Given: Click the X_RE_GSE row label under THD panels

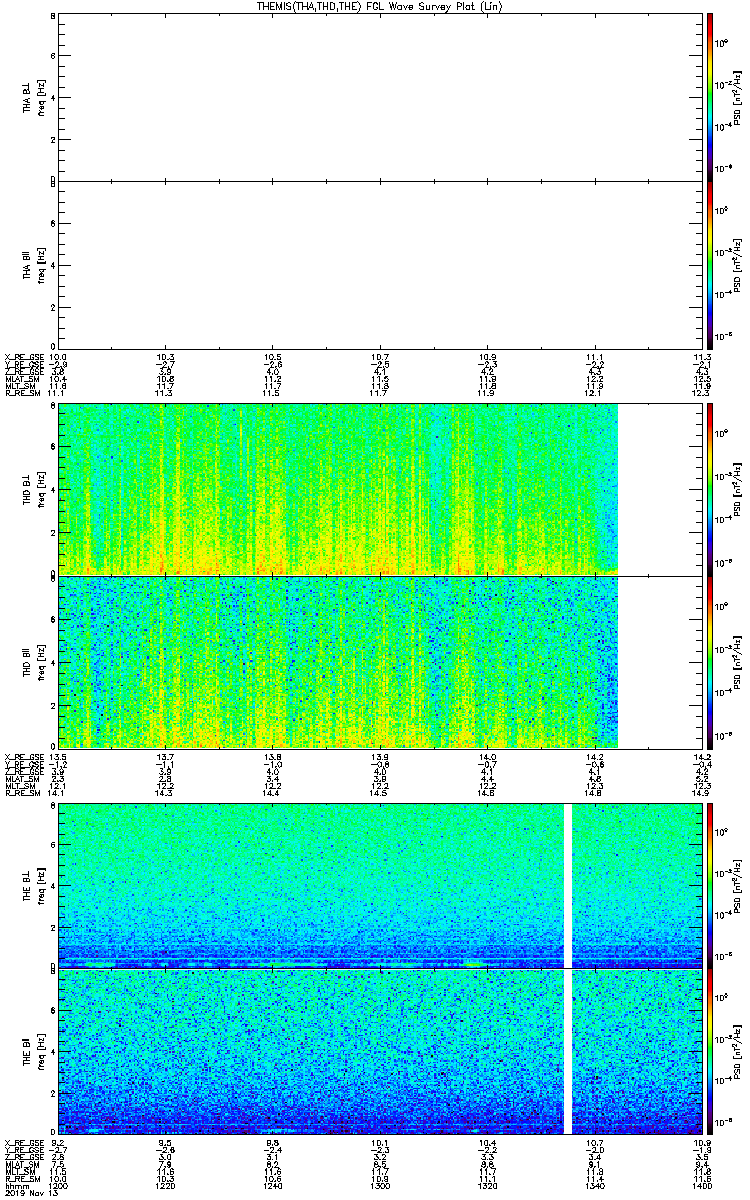Looking at the screenshot, I should point(23,757).
